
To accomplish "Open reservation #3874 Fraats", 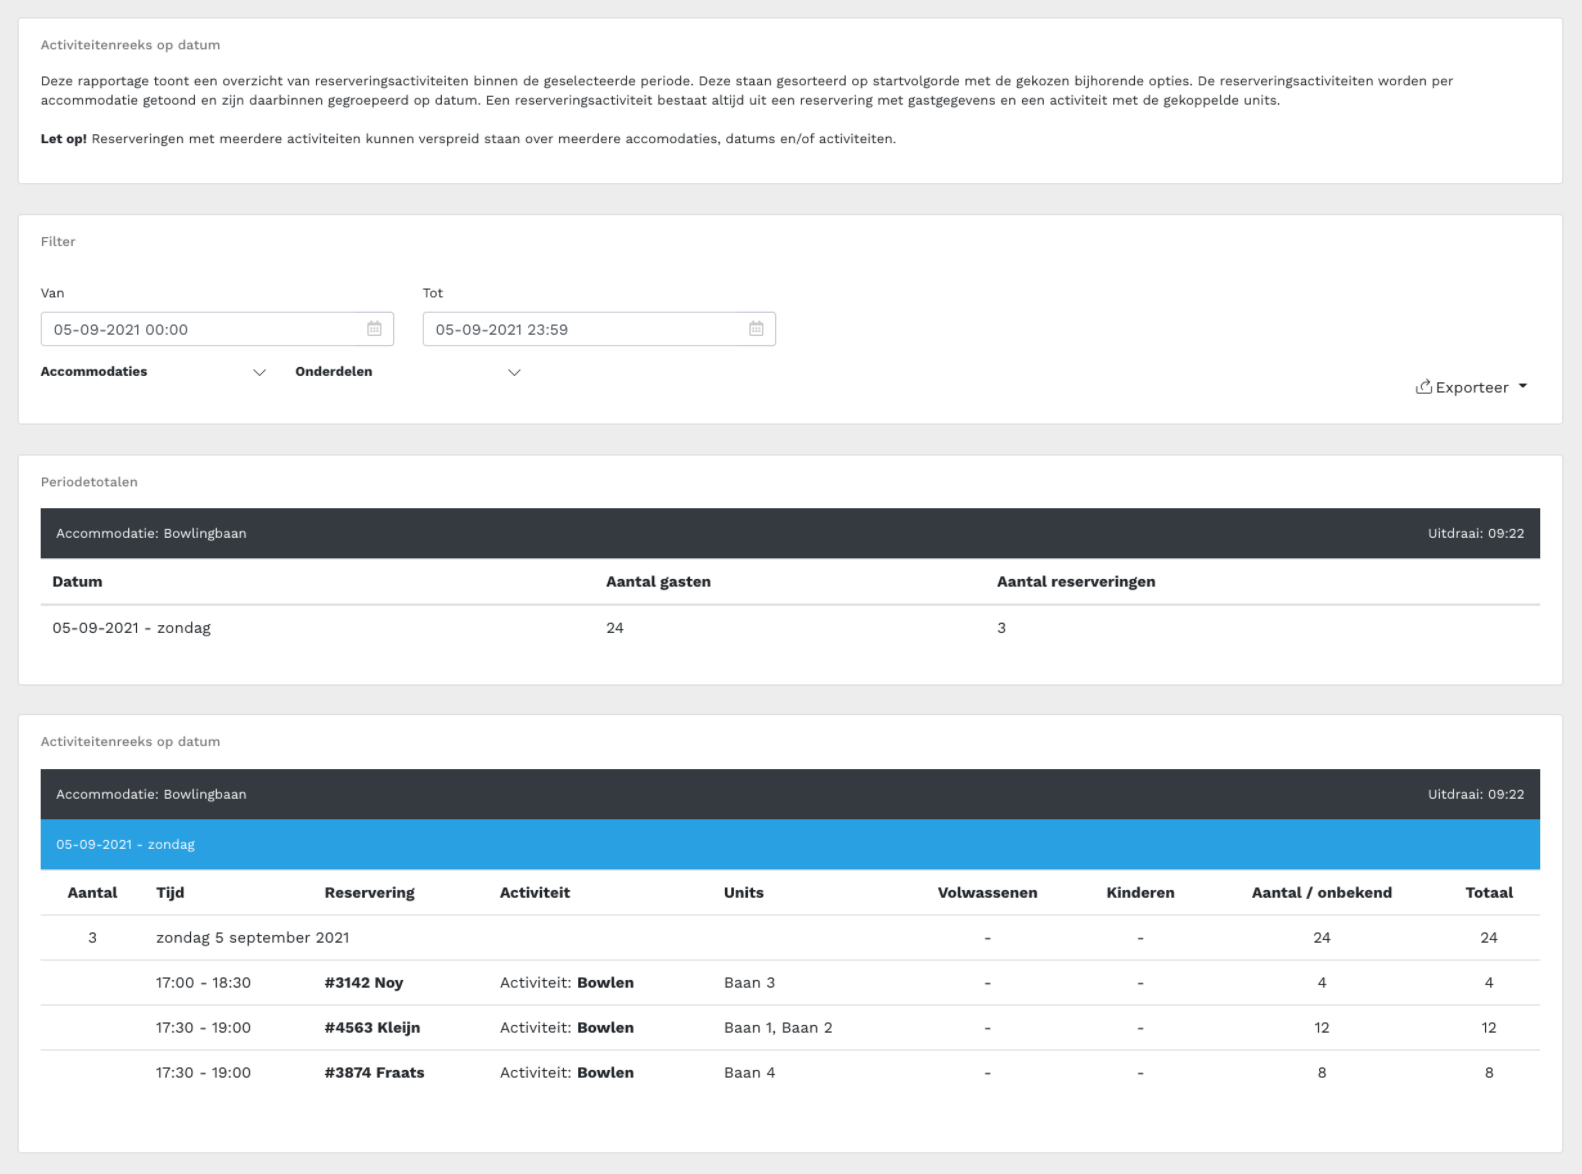I will (374, 1073).
